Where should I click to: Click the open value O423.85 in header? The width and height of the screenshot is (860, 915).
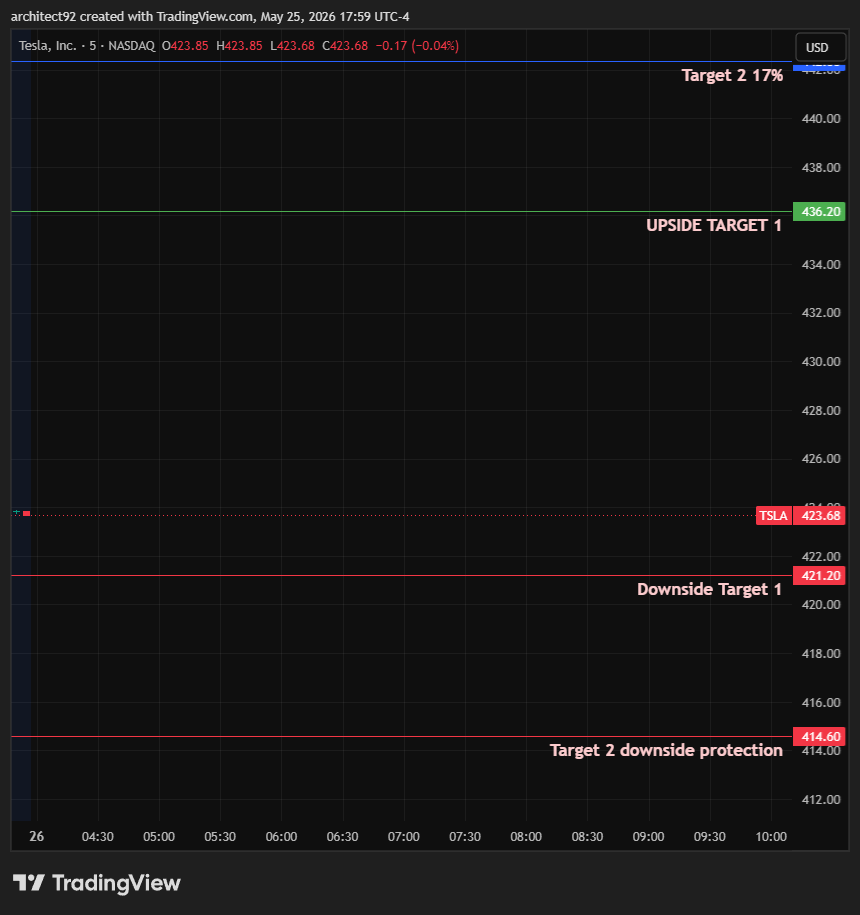[185, 46]
